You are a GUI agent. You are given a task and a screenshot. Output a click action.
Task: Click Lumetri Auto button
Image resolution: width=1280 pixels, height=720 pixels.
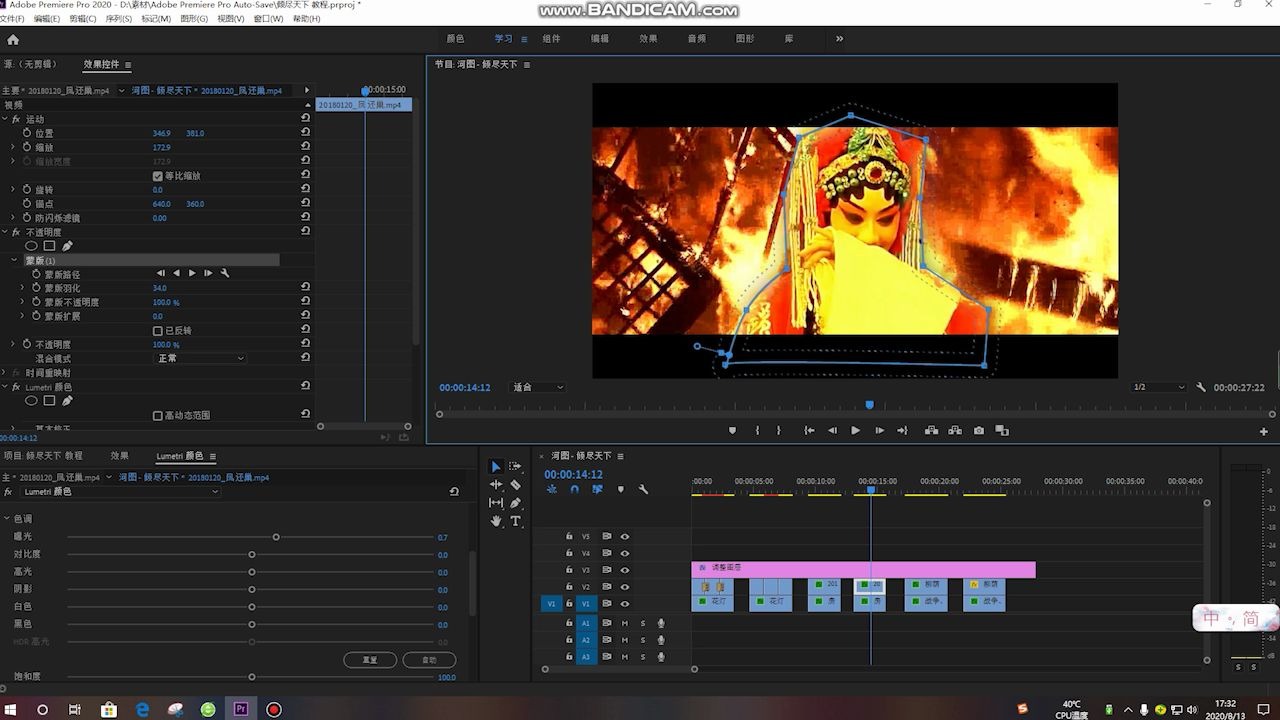430,660
